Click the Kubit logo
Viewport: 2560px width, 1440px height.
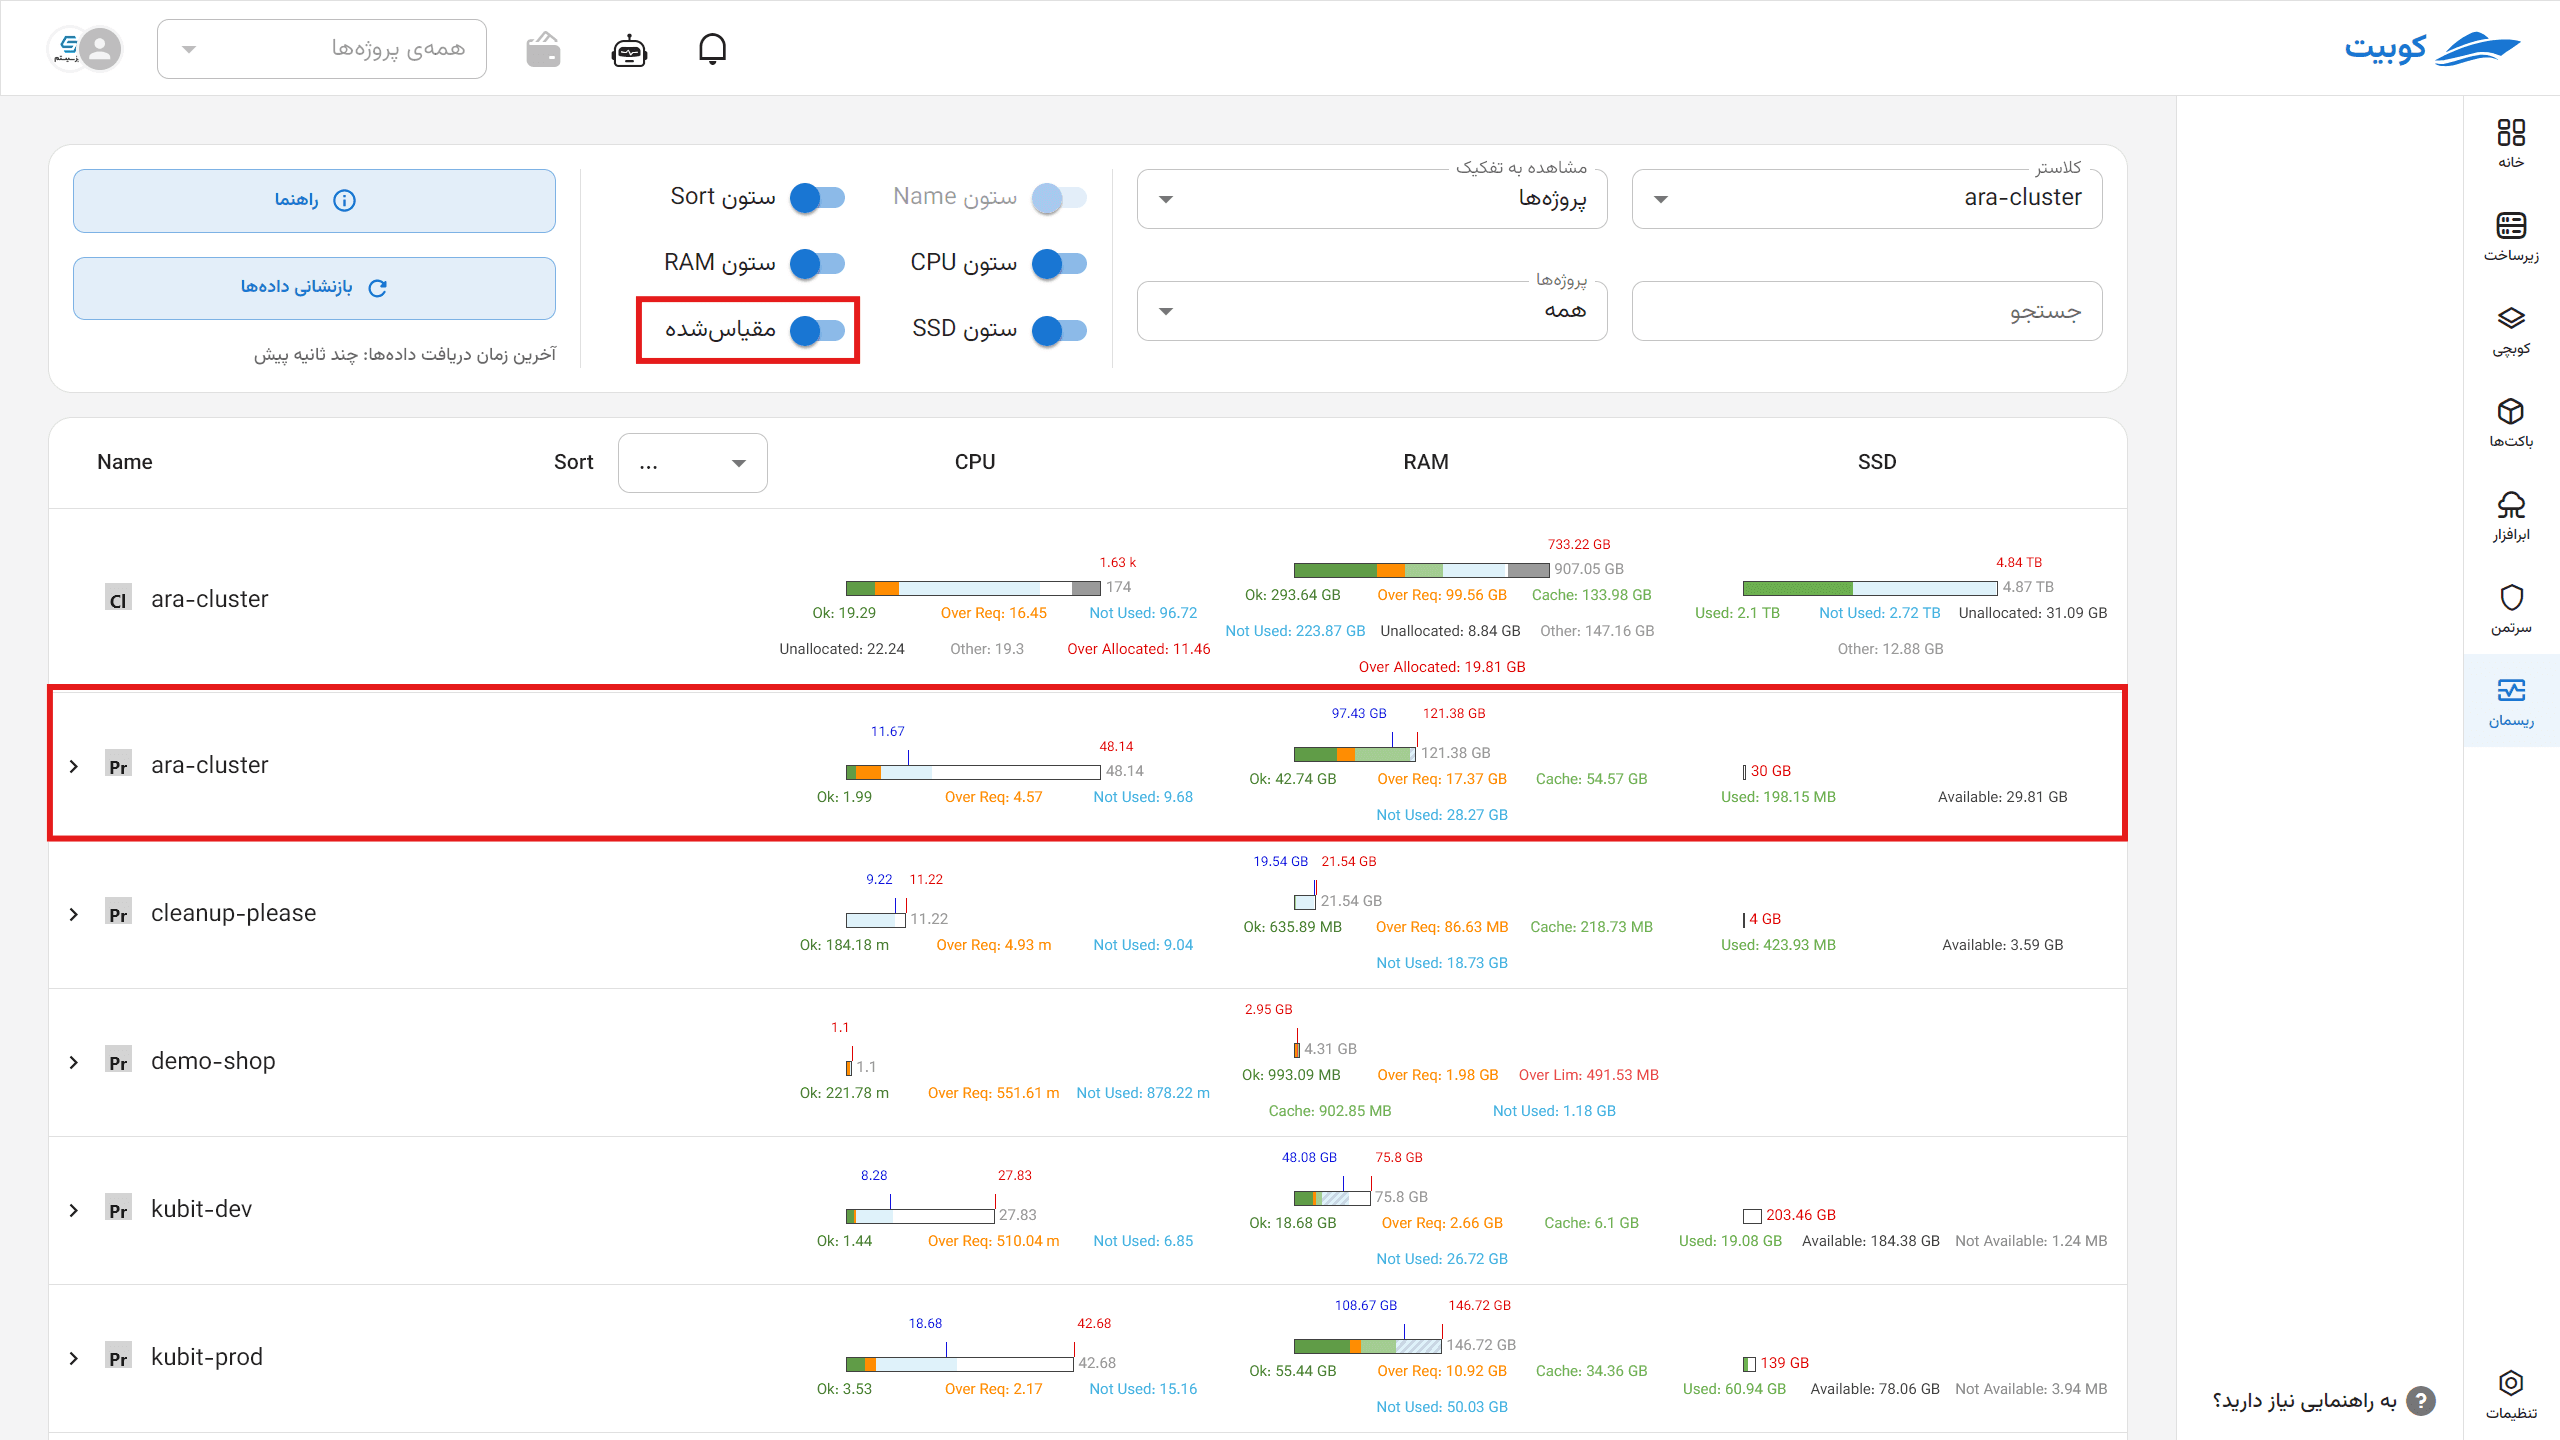[2432, 48]
